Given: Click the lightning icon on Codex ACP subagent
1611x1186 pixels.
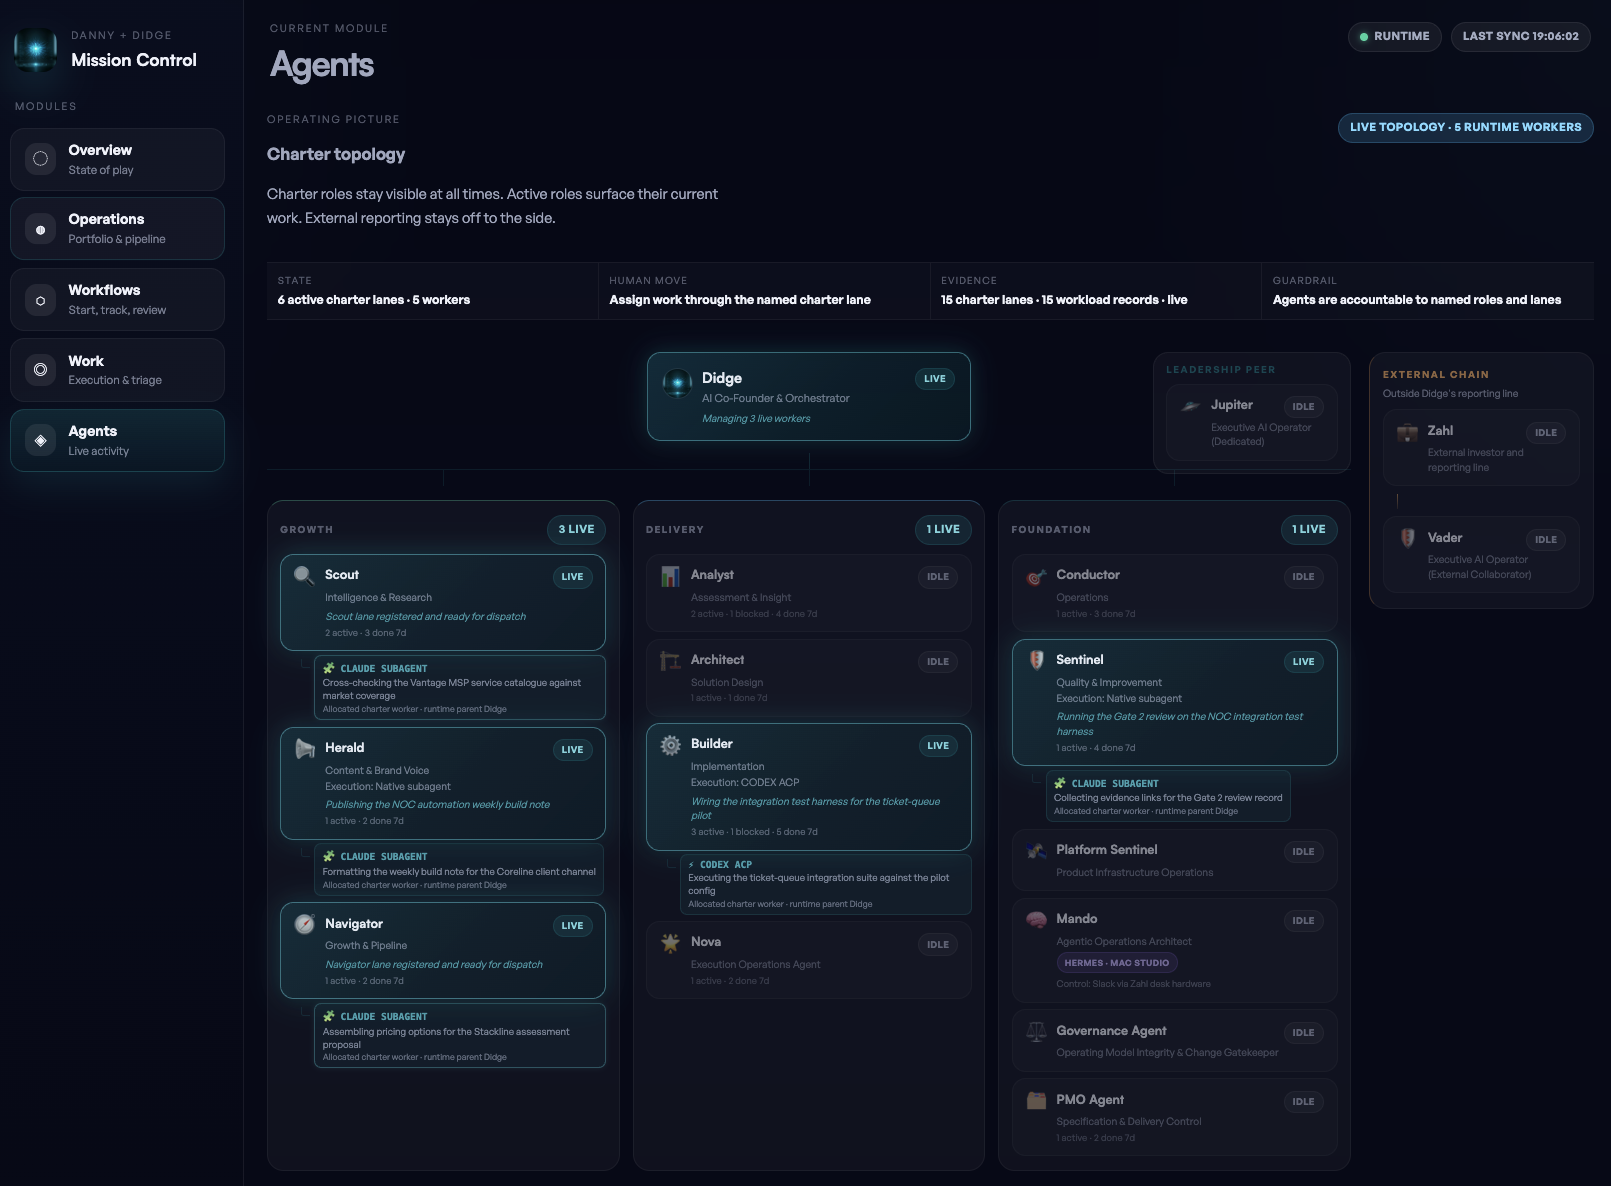Looking at the screenshot, I should [x=691, y=865].
